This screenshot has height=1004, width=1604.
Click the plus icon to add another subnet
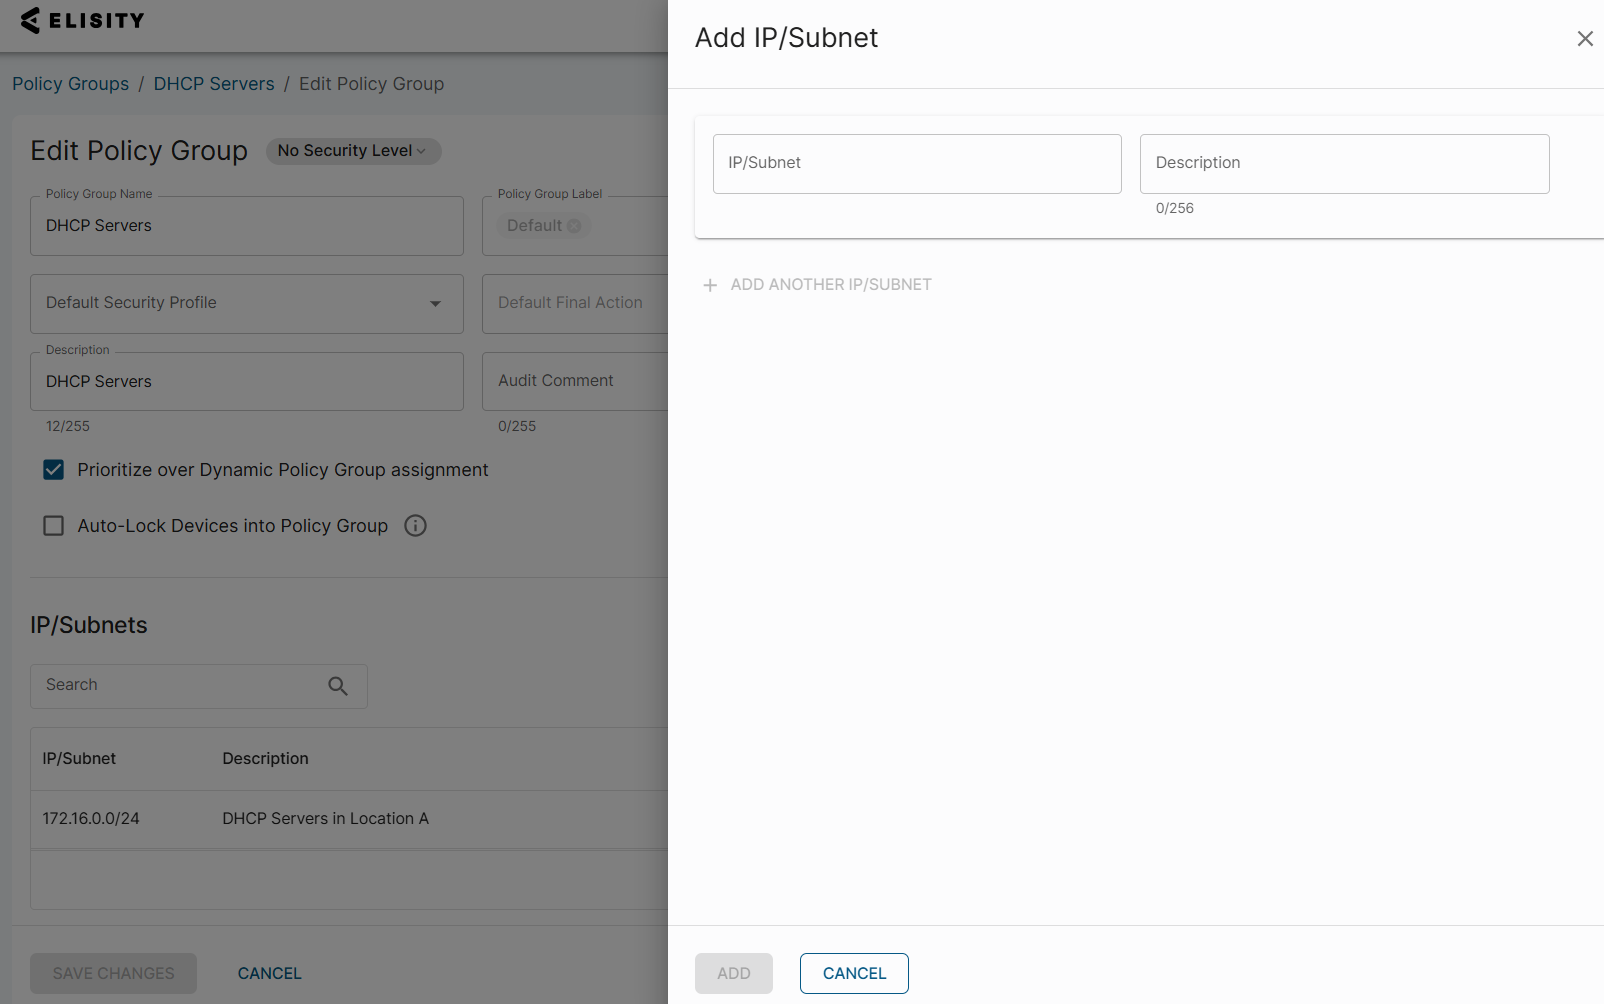(x=710, y=285)
